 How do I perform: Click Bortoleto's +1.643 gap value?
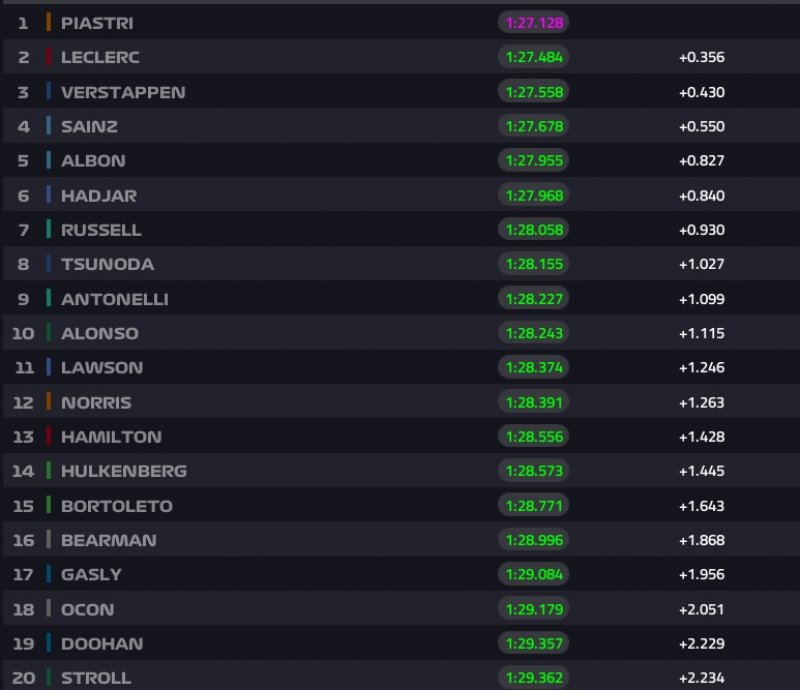click(701, 505)
